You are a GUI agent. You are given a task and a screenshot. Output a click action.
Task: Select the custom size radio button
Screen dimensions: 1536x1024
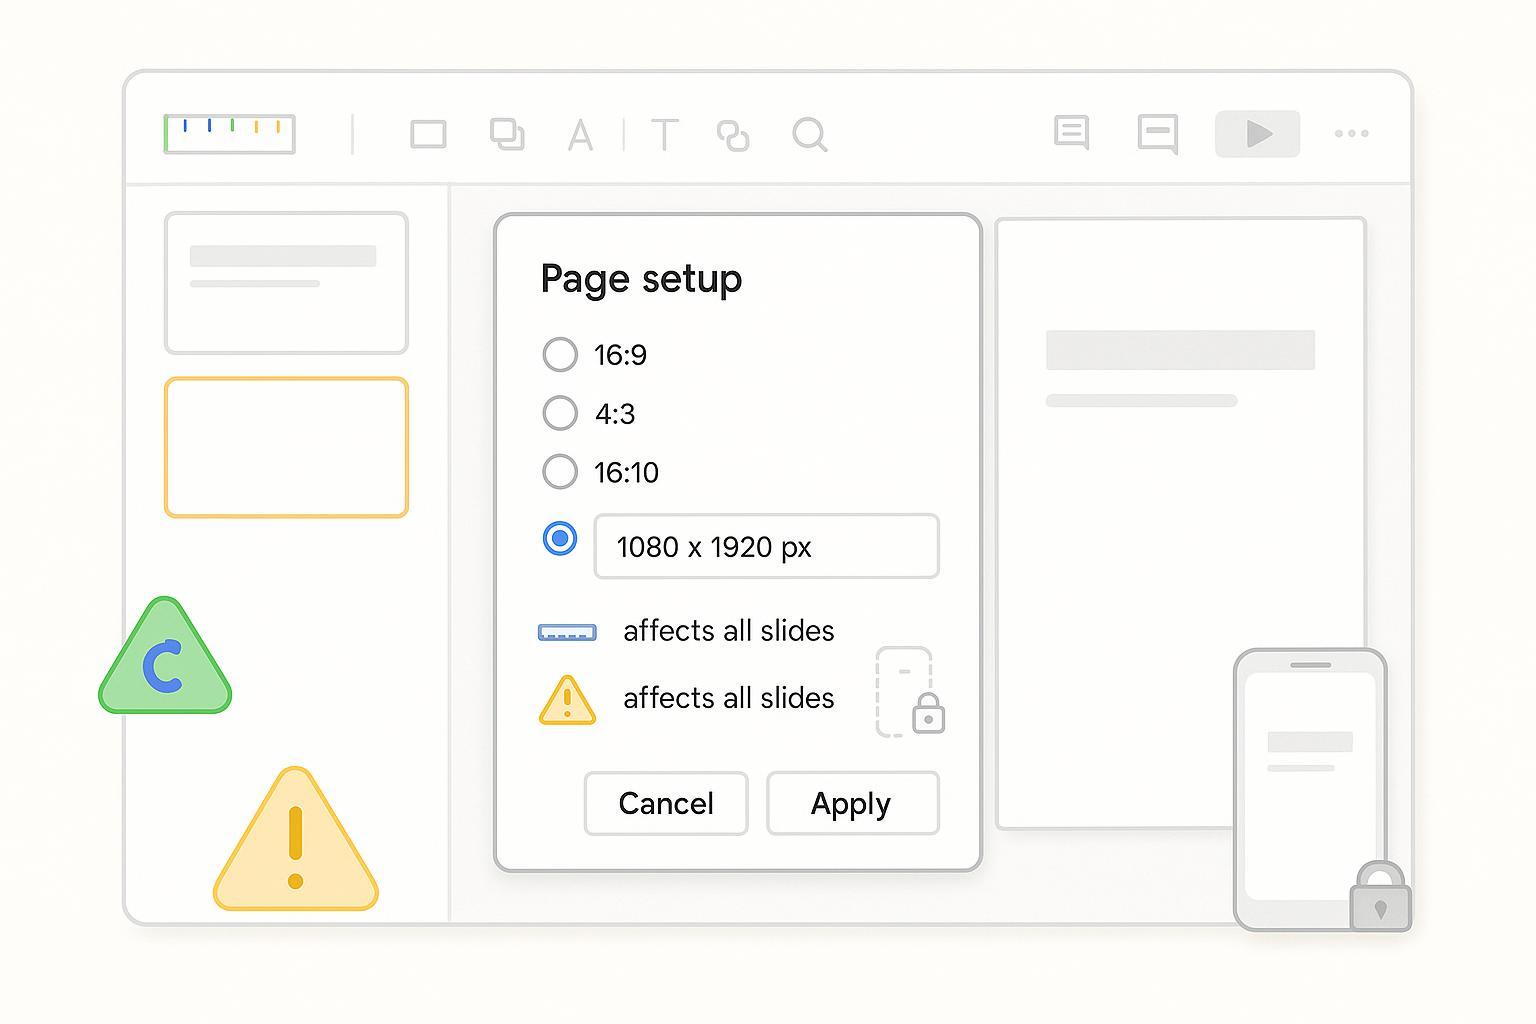coord(560,539)
